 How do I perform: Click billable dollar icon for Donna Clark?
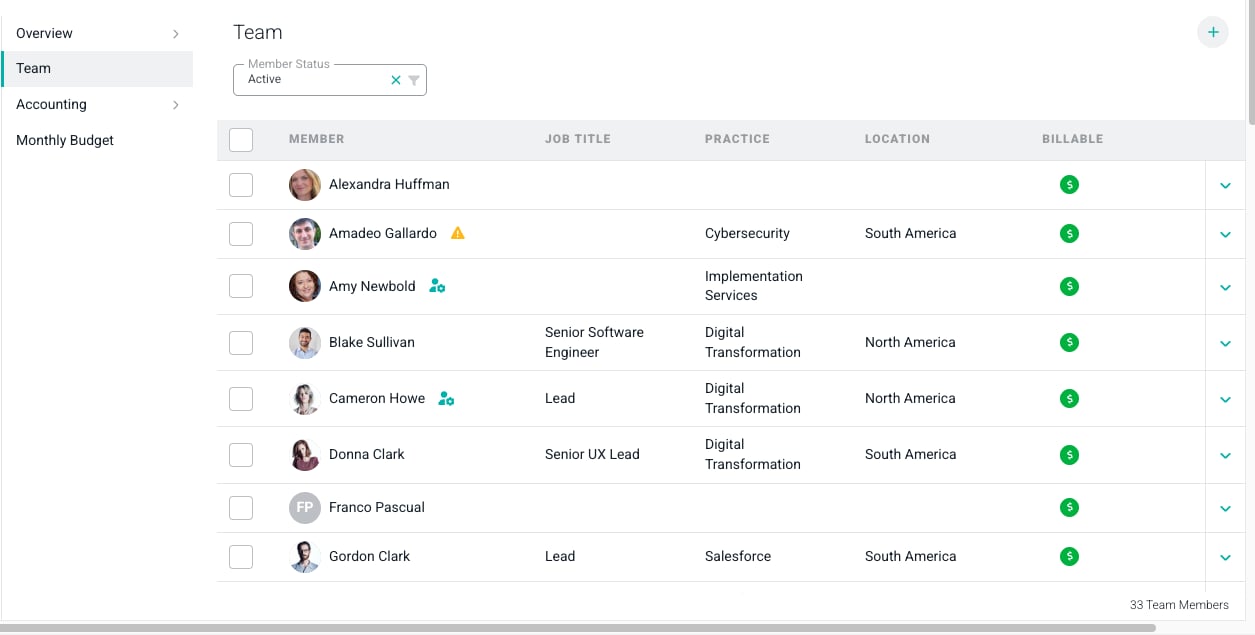coord(1069,454)
